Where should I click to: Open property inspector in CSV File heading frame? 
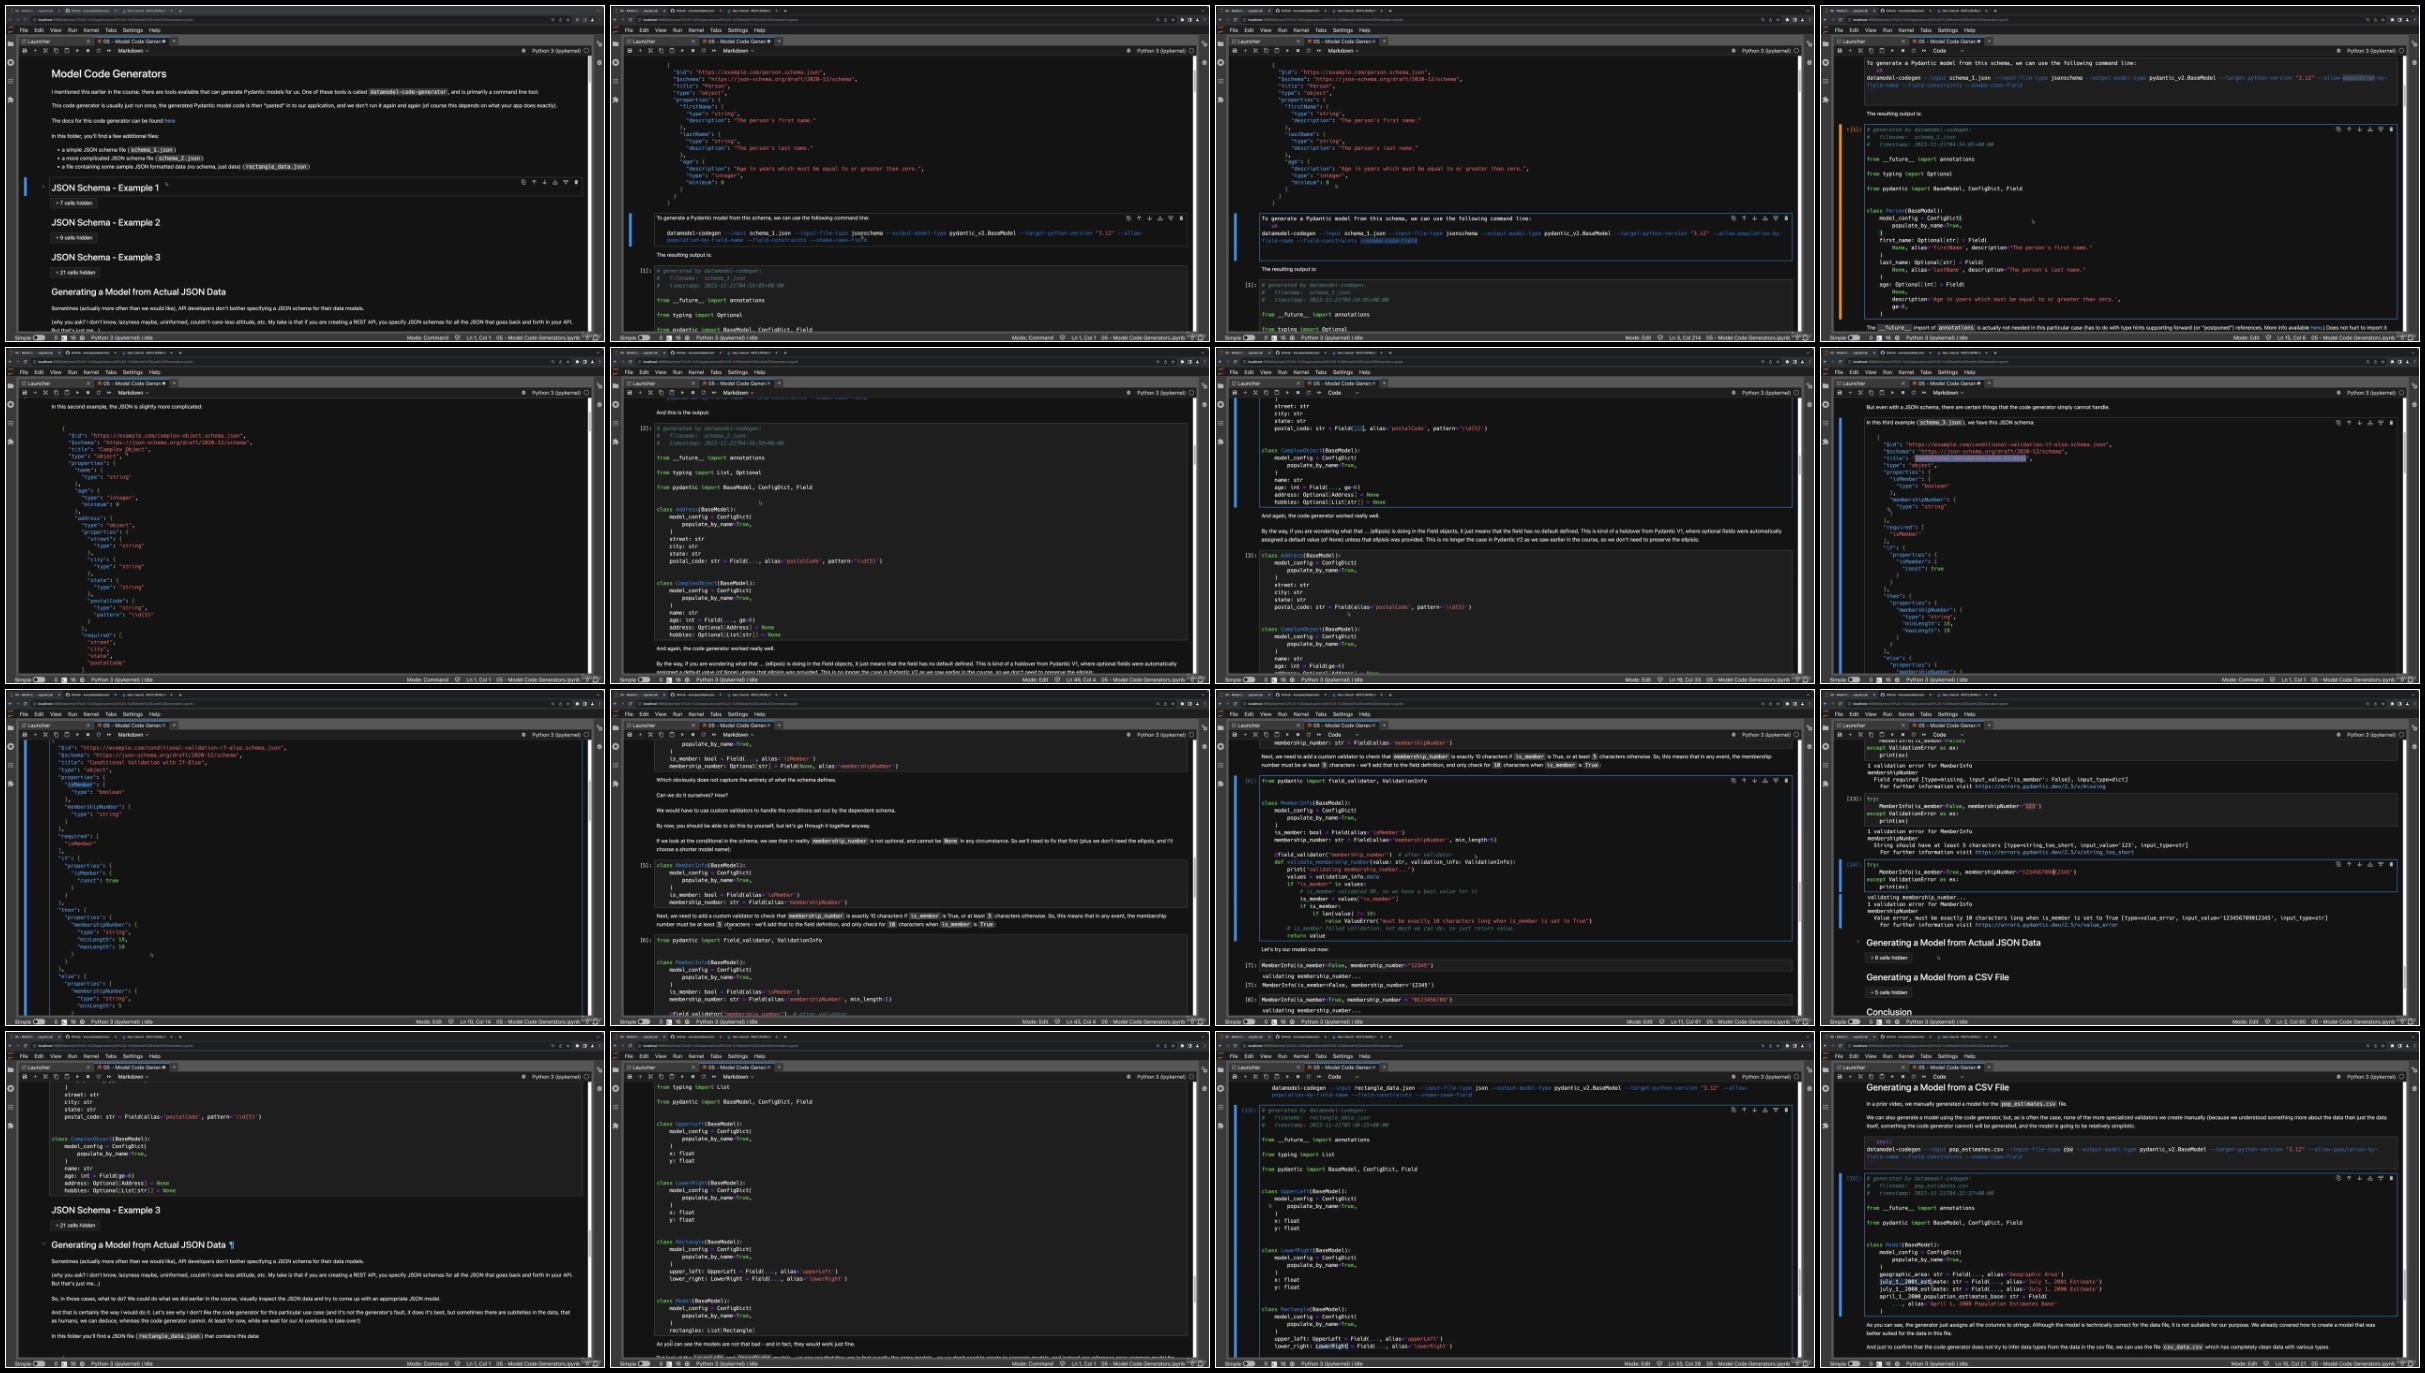(2414, 1070)
